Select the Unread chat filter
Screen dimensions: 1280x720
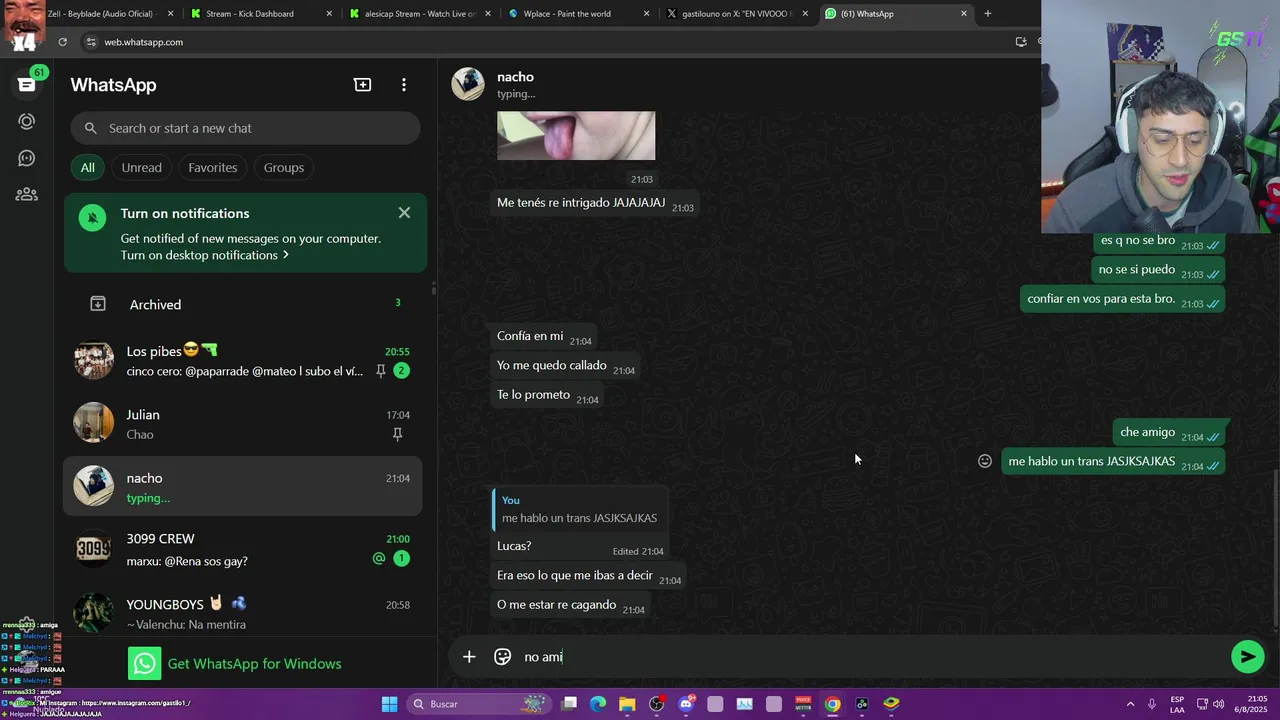pos(141,167)
